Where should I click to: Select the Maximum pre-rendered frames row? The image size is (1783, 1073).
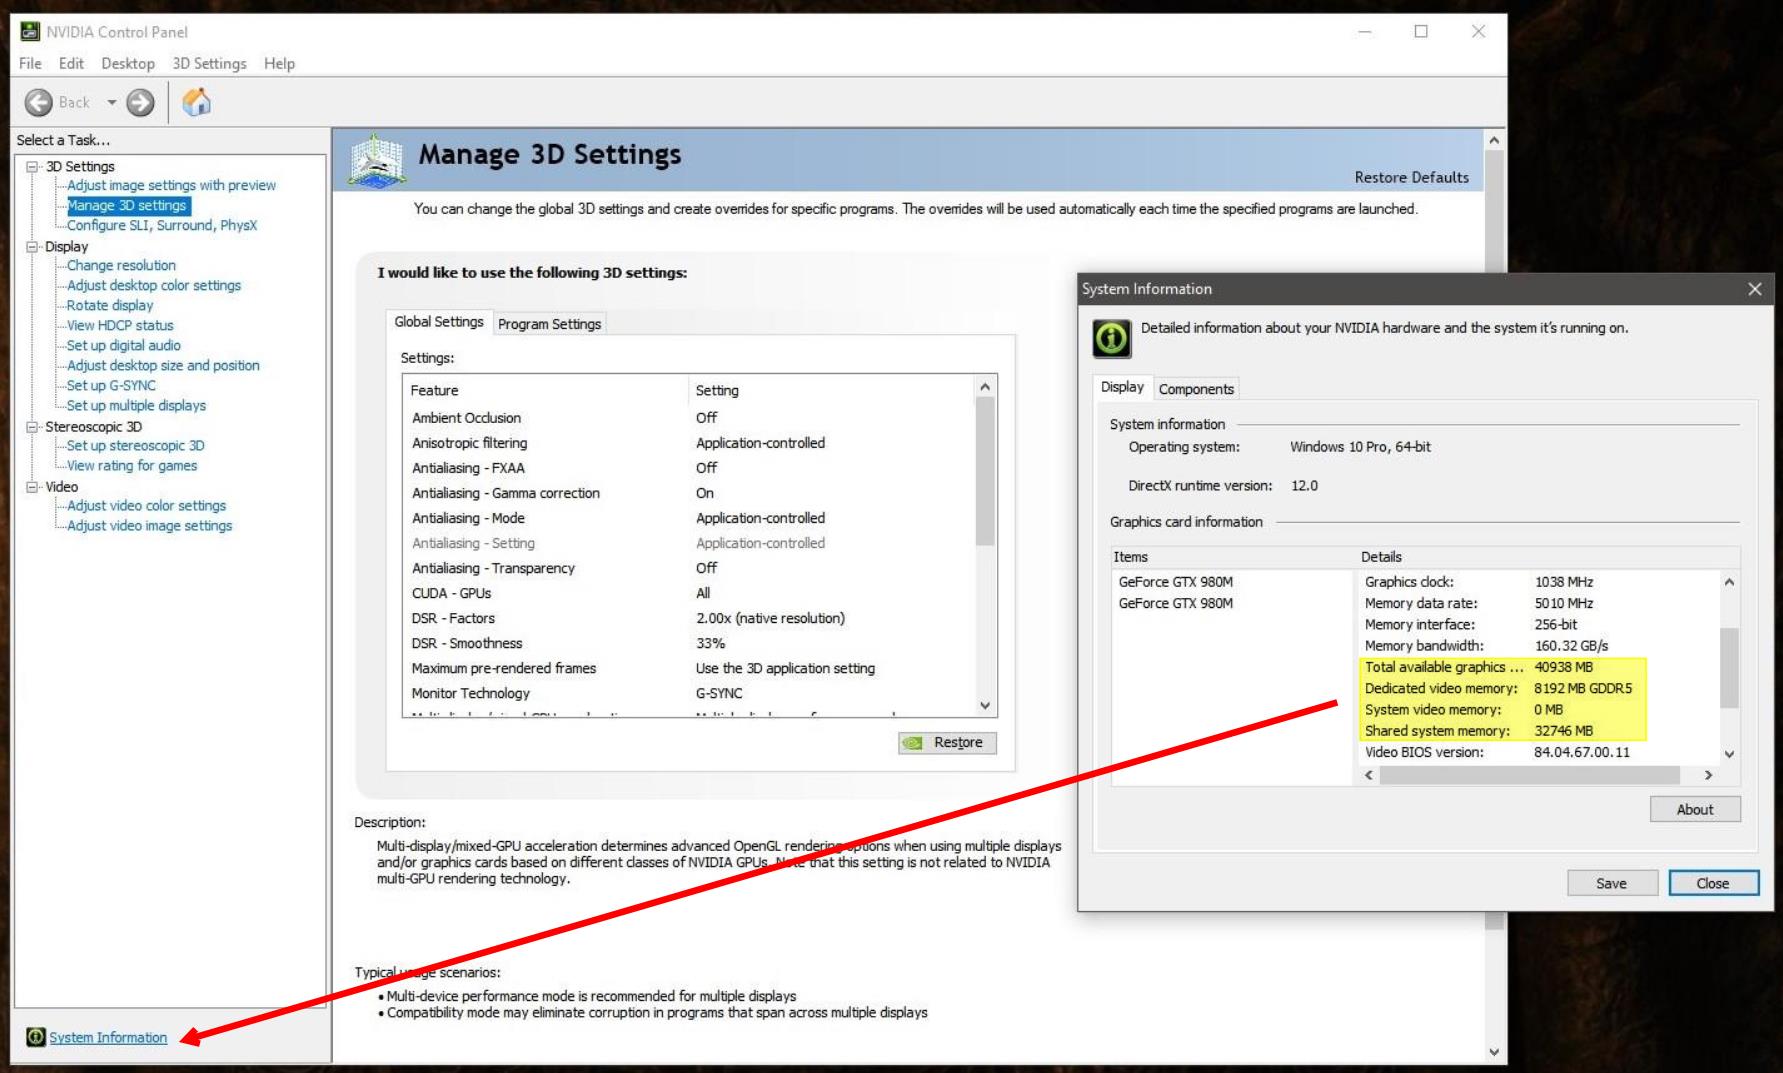pyautogui.click(x=689, y=668)
